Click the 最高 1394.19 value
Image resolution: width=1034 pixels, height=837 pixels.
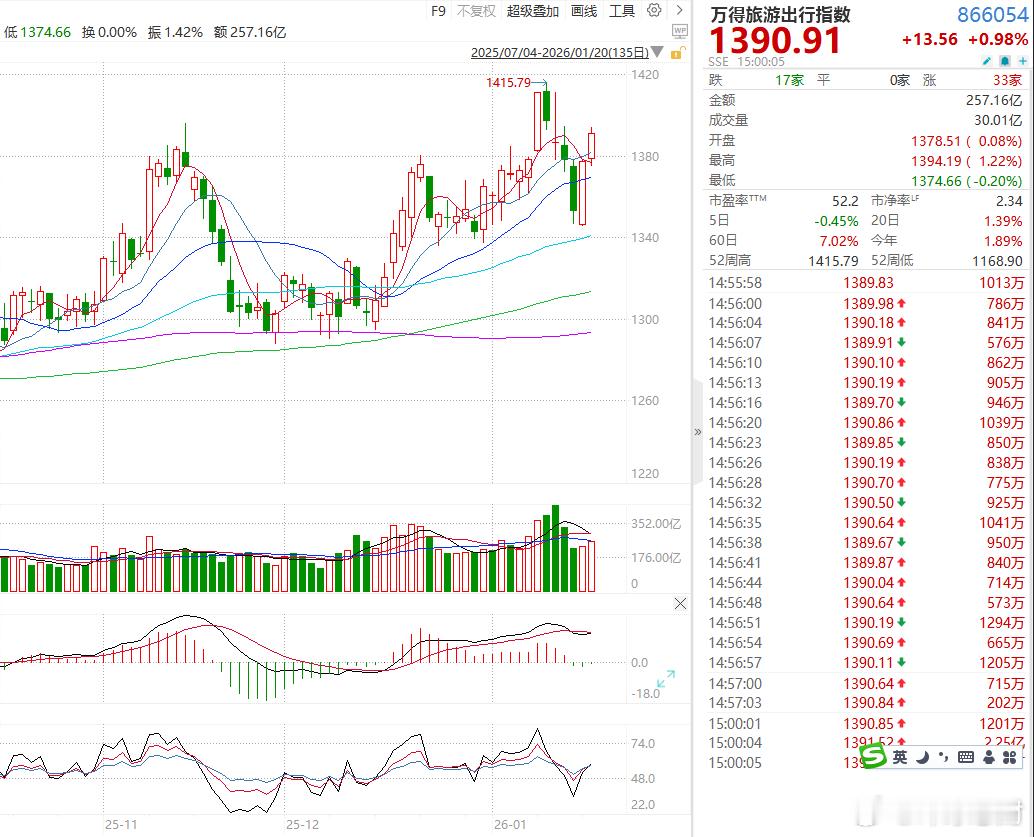pyautogui.click(x=936, y=161)
